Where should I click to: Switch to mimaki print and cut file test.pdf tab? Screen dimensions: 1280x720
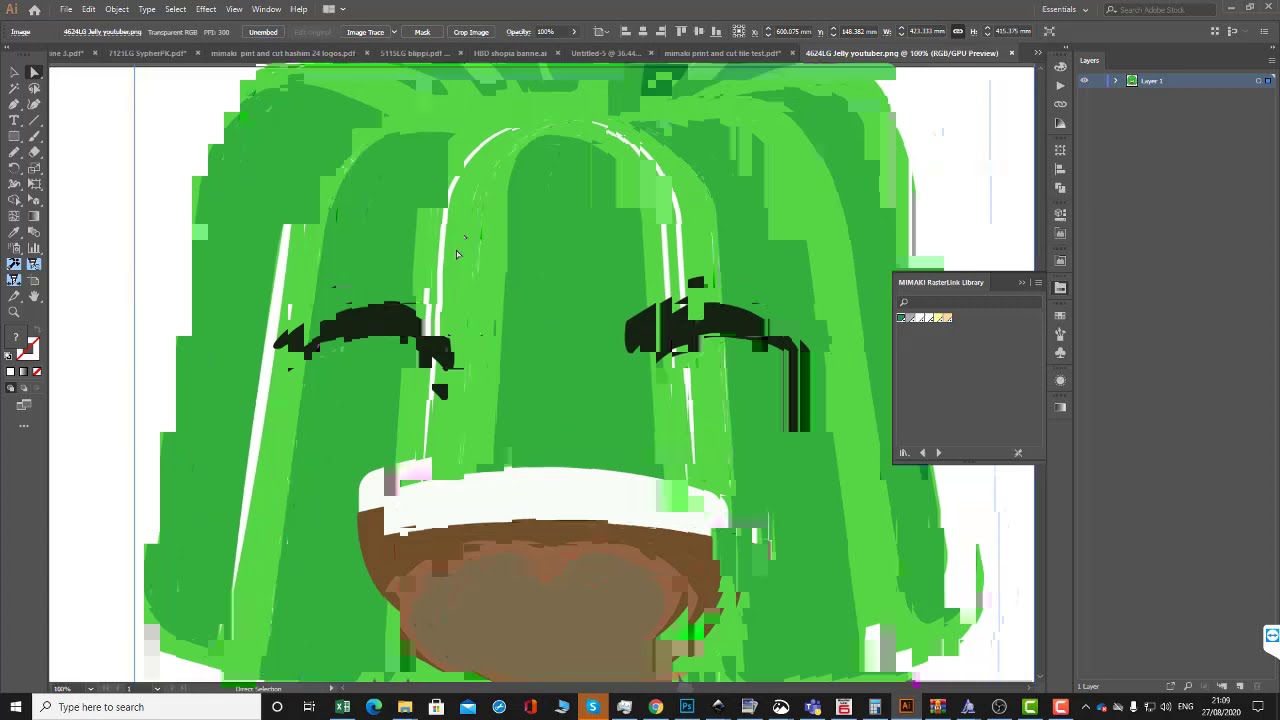(x=722, y=53)
